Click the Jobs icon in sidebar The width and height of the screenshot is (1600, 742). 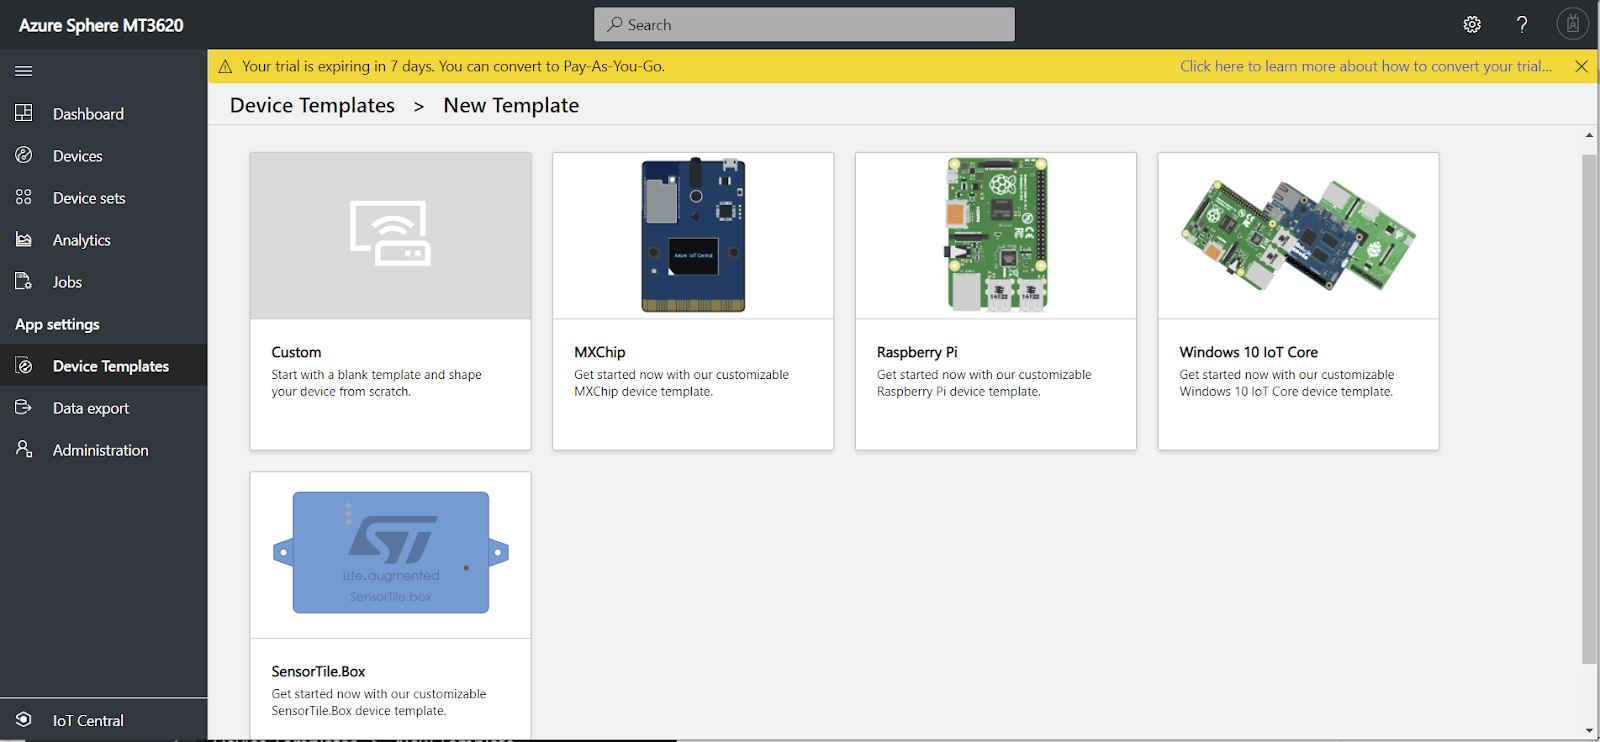tap(24, 281)
